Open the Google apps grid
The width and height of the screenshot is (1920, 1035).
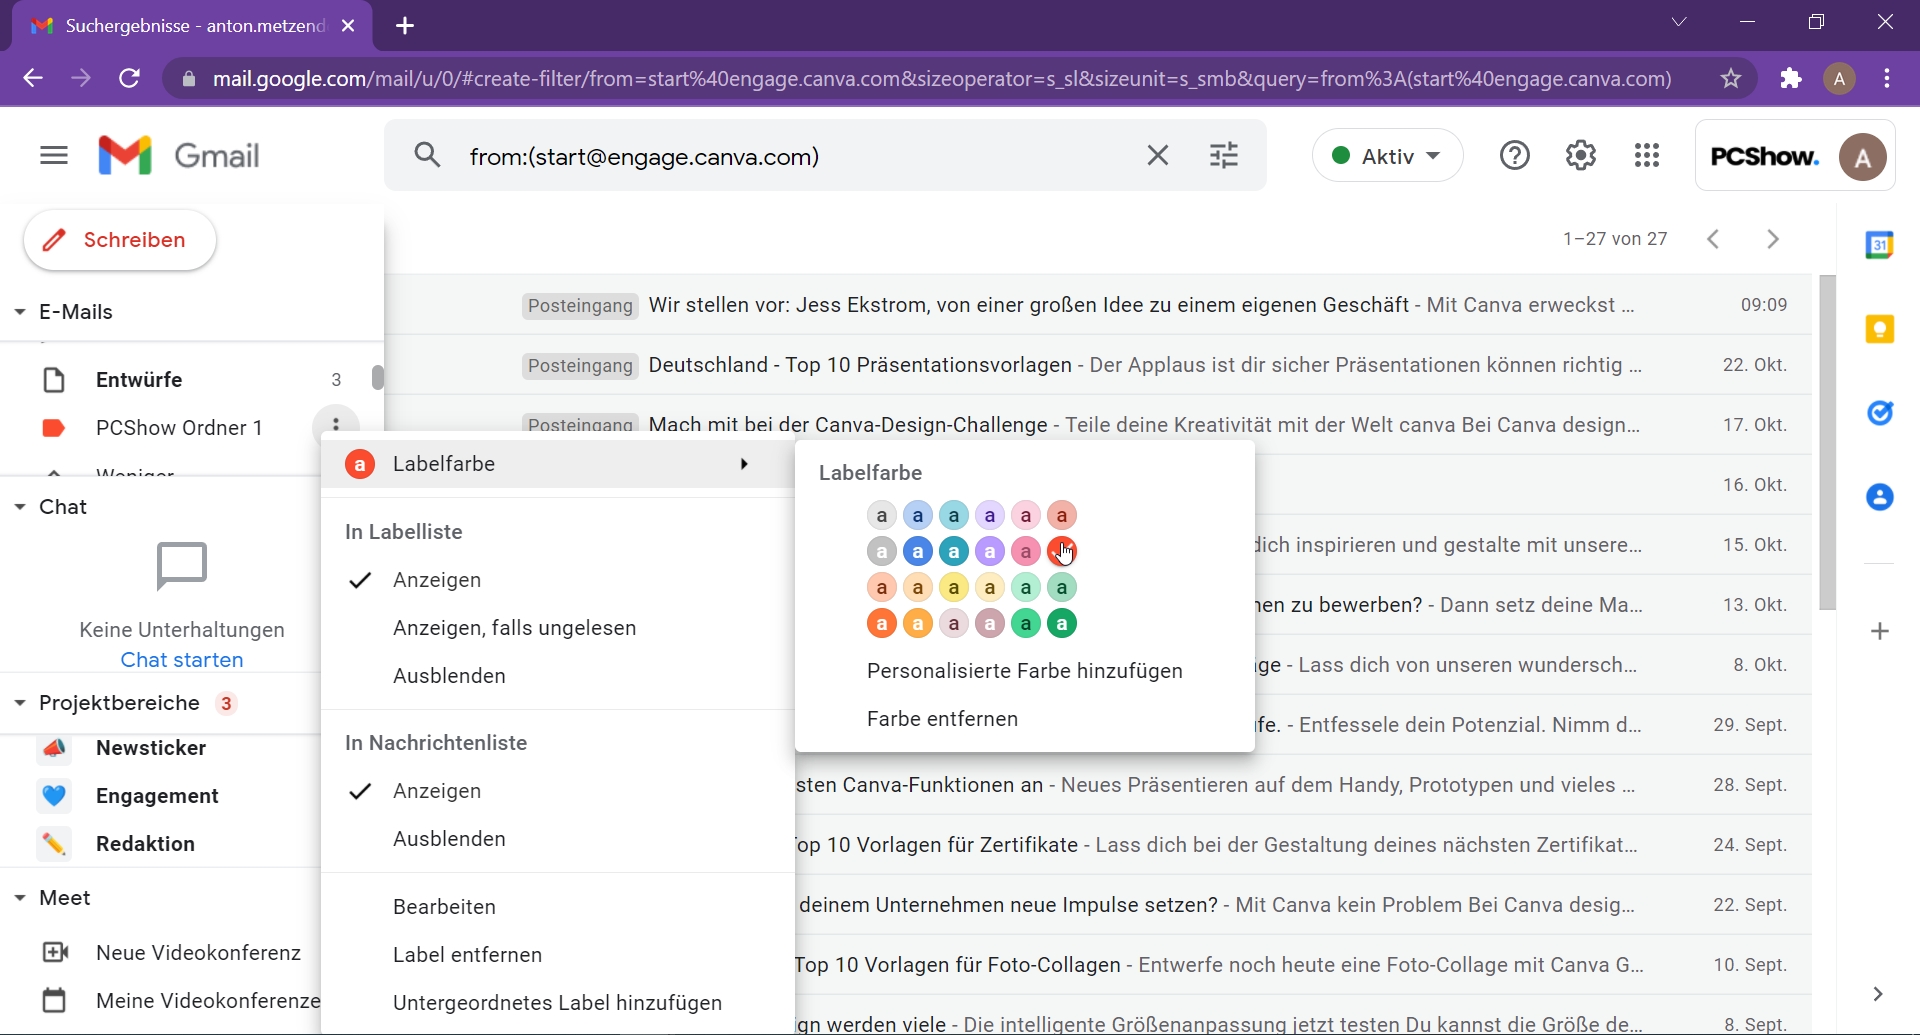tap(1647, 156)
